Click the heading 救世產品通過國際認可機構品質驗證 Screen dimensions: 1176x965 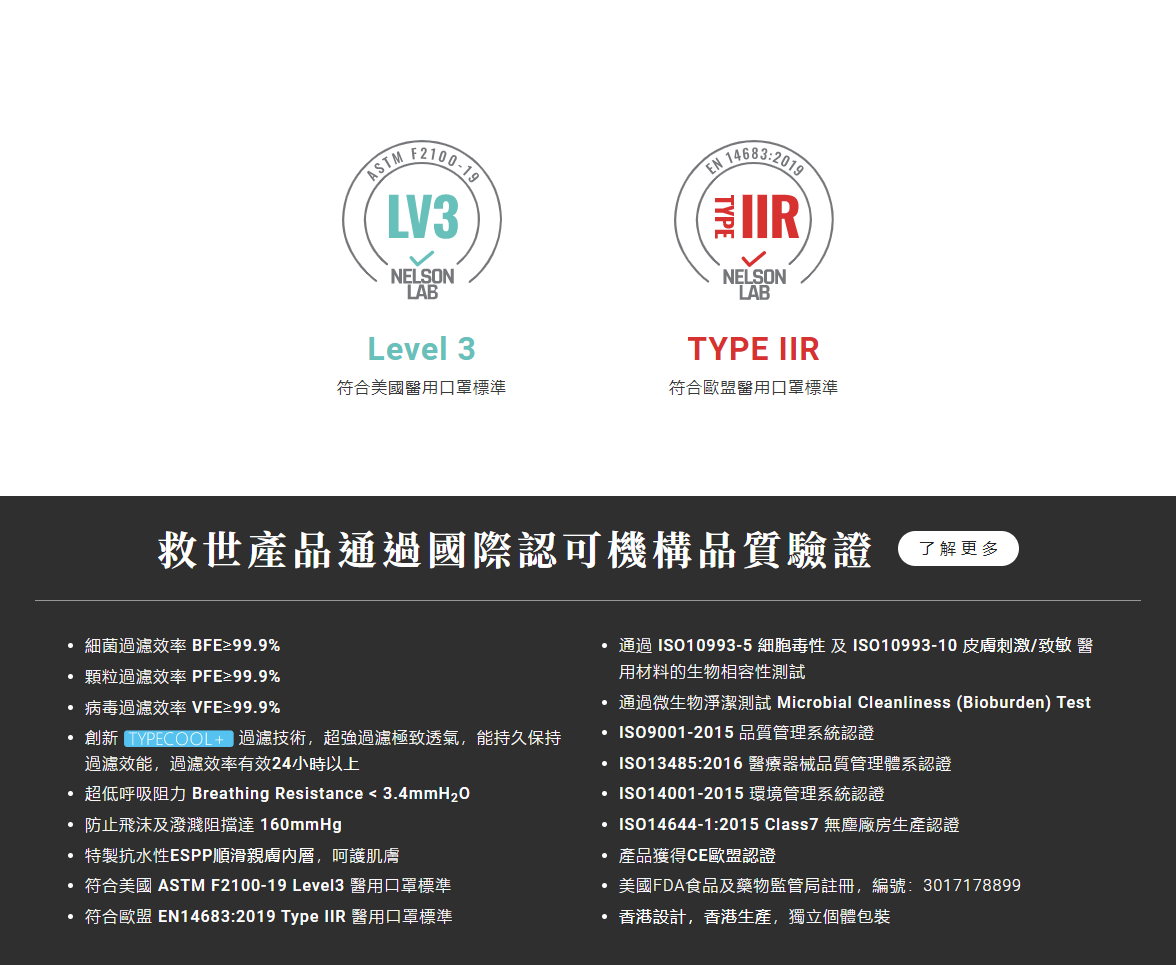pyautogui.click(x=515, y=550)
